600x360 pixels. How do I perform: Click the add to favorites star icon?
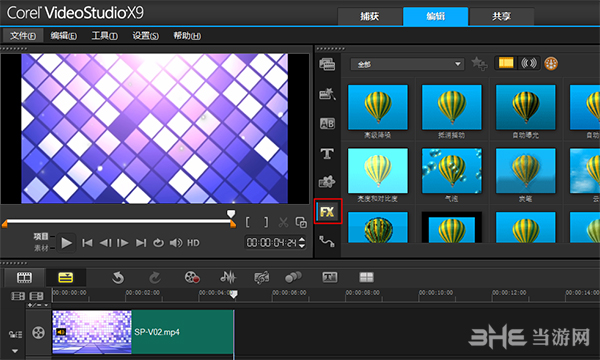click(479, 64)
